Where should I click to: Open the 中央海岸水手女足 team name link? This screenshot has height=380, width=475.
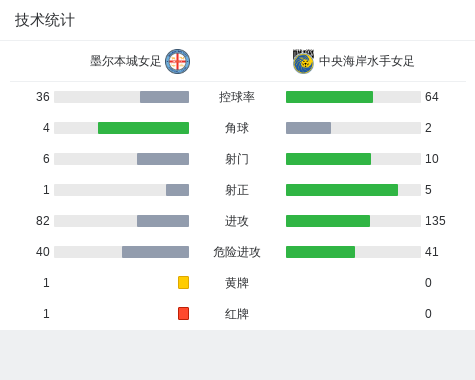click(366, 61)
